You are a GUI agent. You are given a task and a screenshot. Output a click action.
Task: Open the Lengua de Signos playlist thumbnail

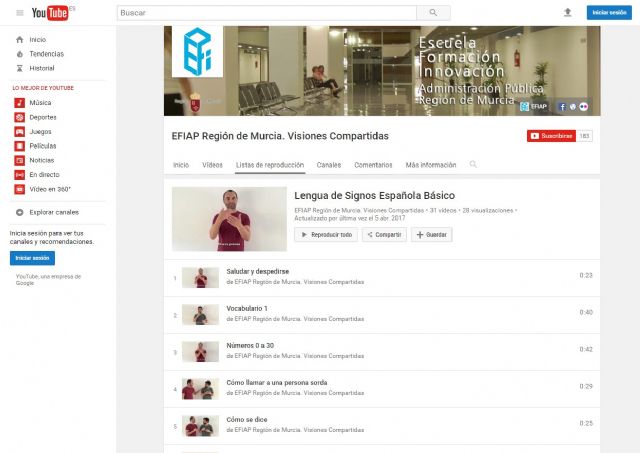pyautogui.click(x=229, y=218)
